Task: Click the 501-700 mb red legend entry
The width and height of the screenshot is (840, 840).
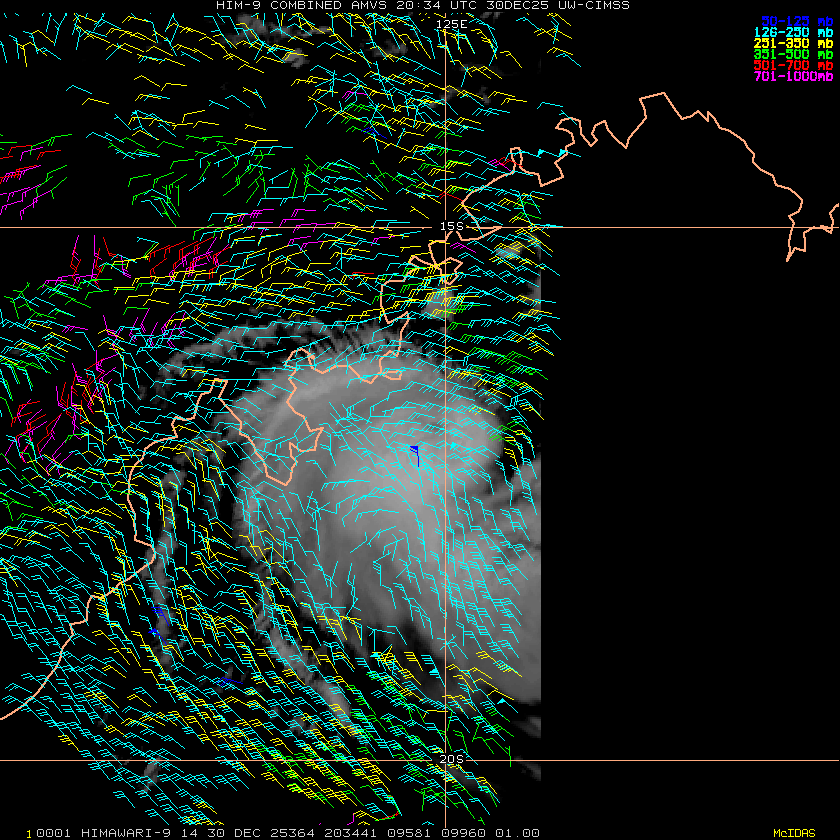Action: click(x=793, y=65)
